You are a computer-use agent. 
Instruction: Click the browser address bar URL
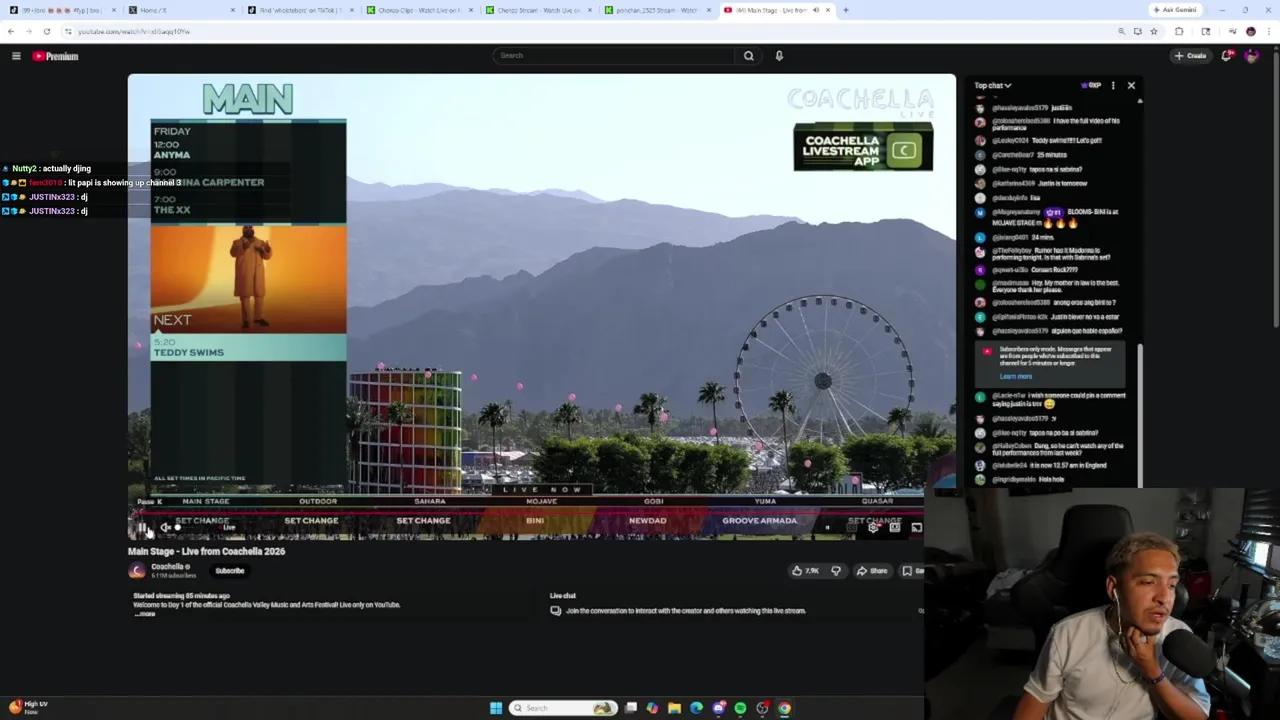coord(134,31)
